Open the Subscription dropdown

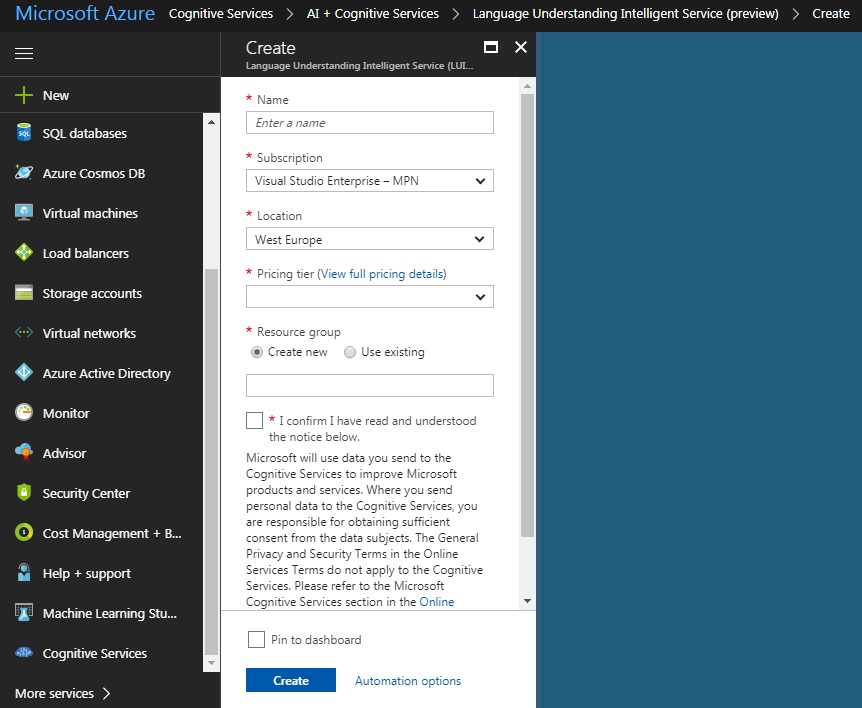pyautogui.click(x=369, y=181)
